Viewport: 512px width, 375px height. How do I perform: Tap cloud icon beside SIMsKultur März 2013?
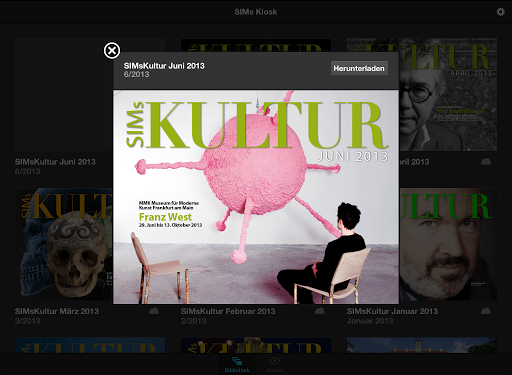[x=154, y=311]
